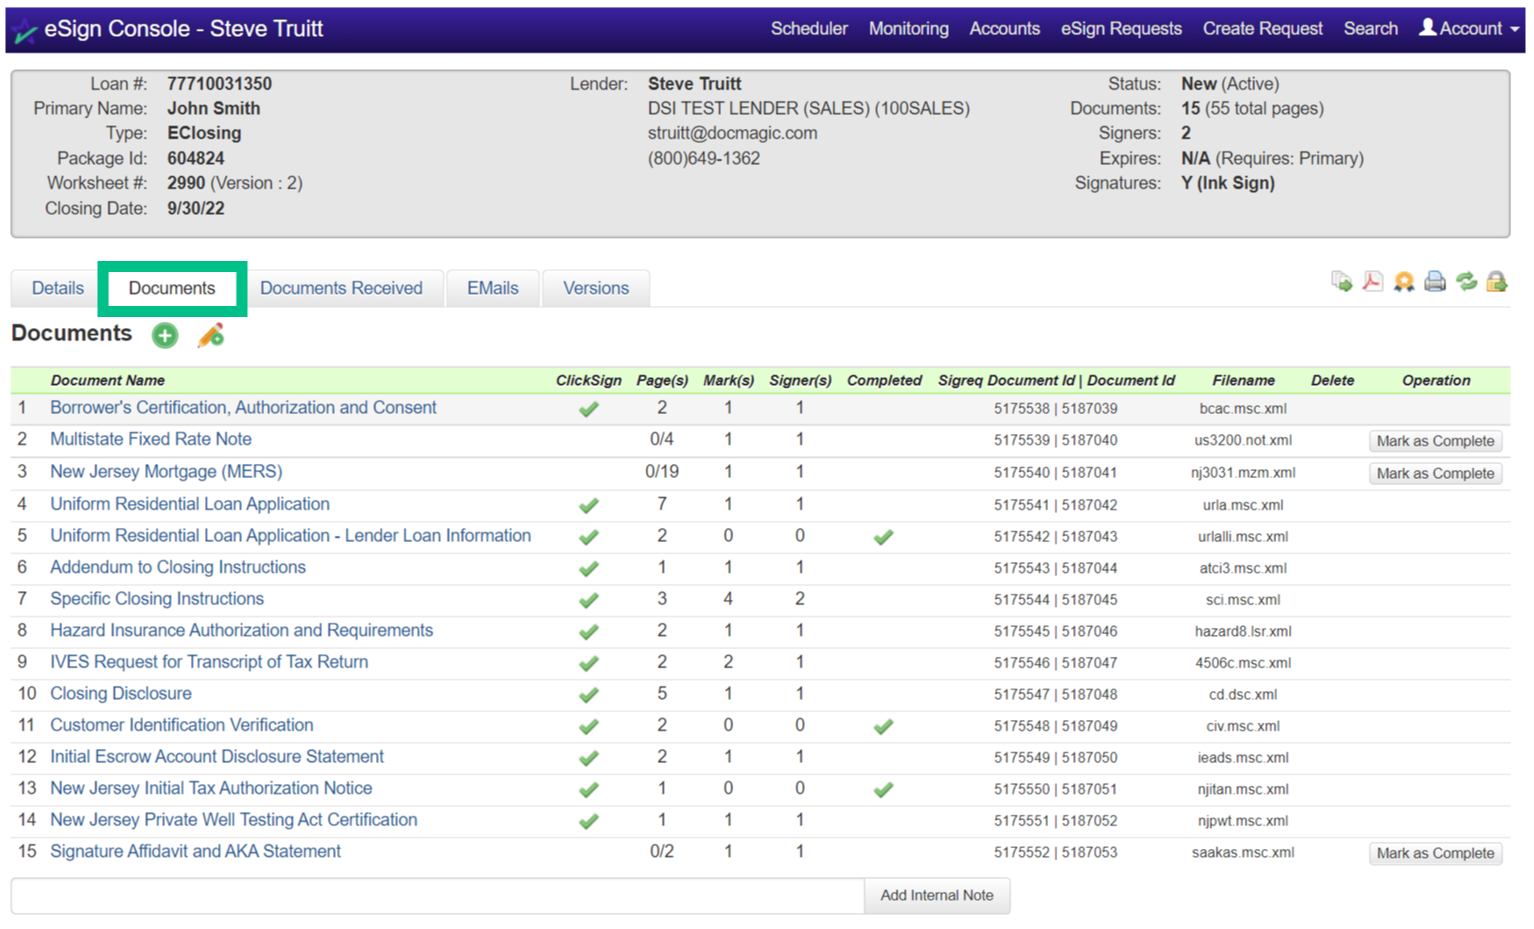Click the Document Name column header
This screenshot has height=929, width=1534.
coord(108,381)
